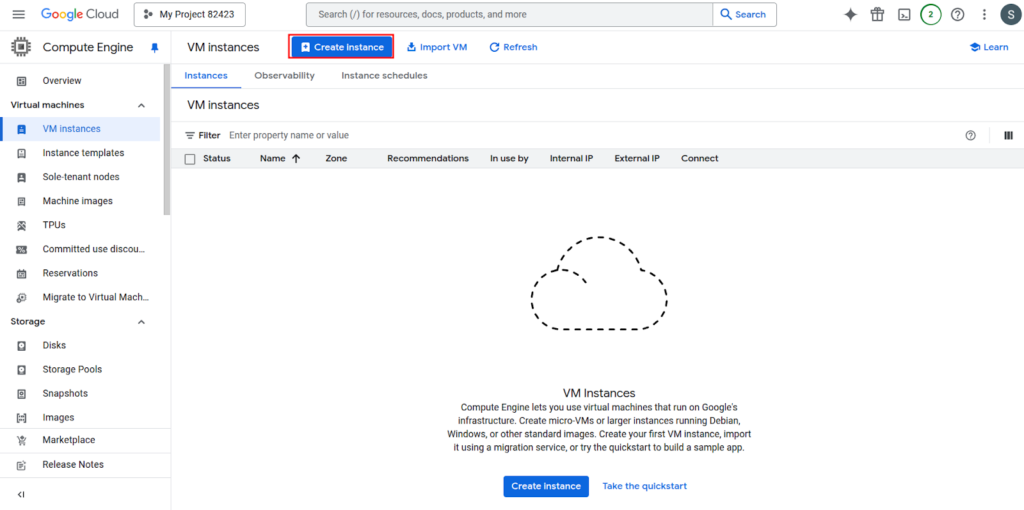Screen dimensions: 1024x510
Task: Click Import VM button
Action: coord(437,47)
